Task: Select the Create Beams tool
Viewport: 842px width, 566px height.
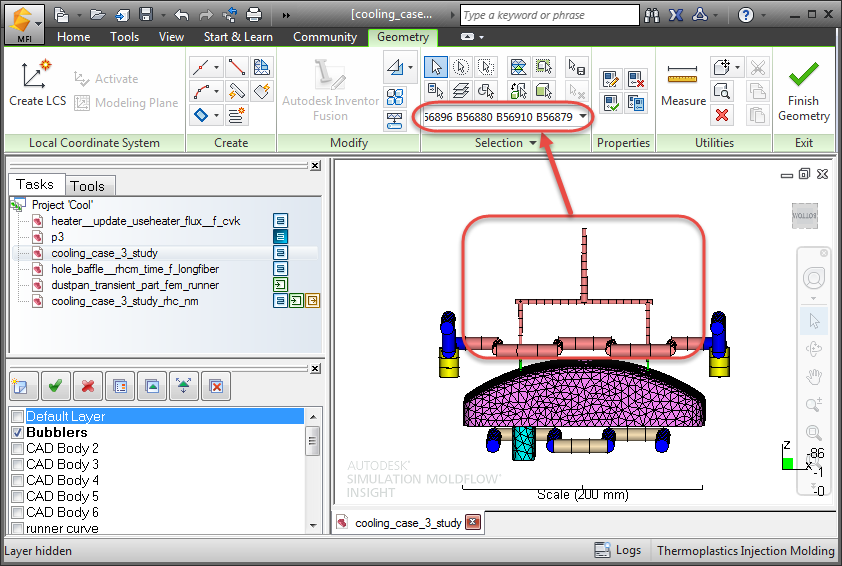Action: (236, 67)
